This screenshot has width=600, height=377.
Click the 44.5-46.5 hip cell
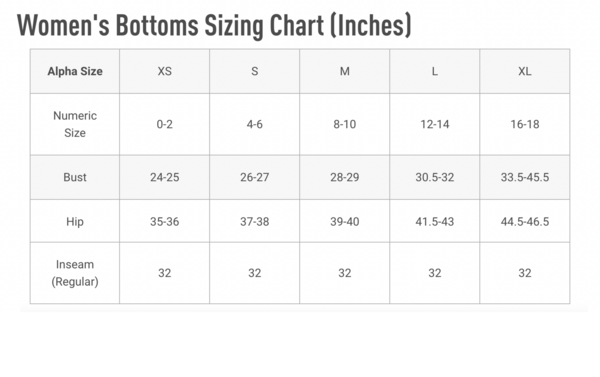[x=525, y=222]
